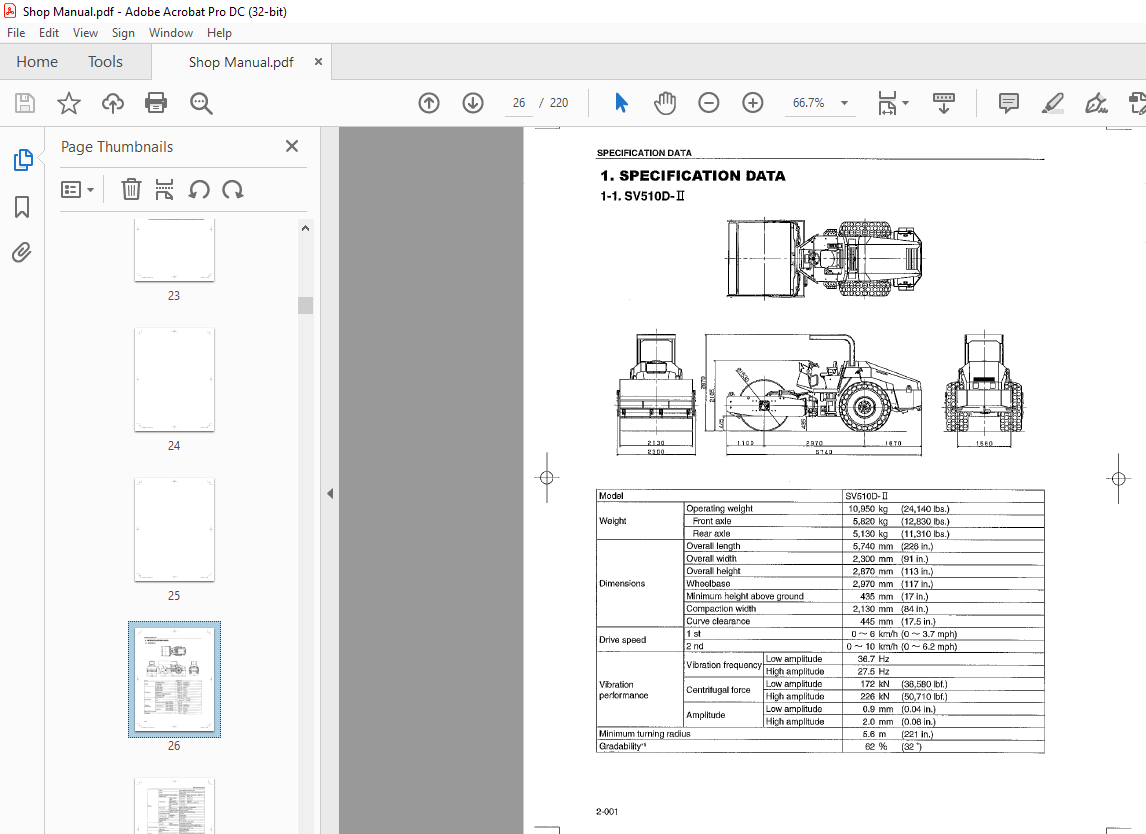Open the Bookmarks sidebar icon
The image size is (1146, 834).
point(22,207)
